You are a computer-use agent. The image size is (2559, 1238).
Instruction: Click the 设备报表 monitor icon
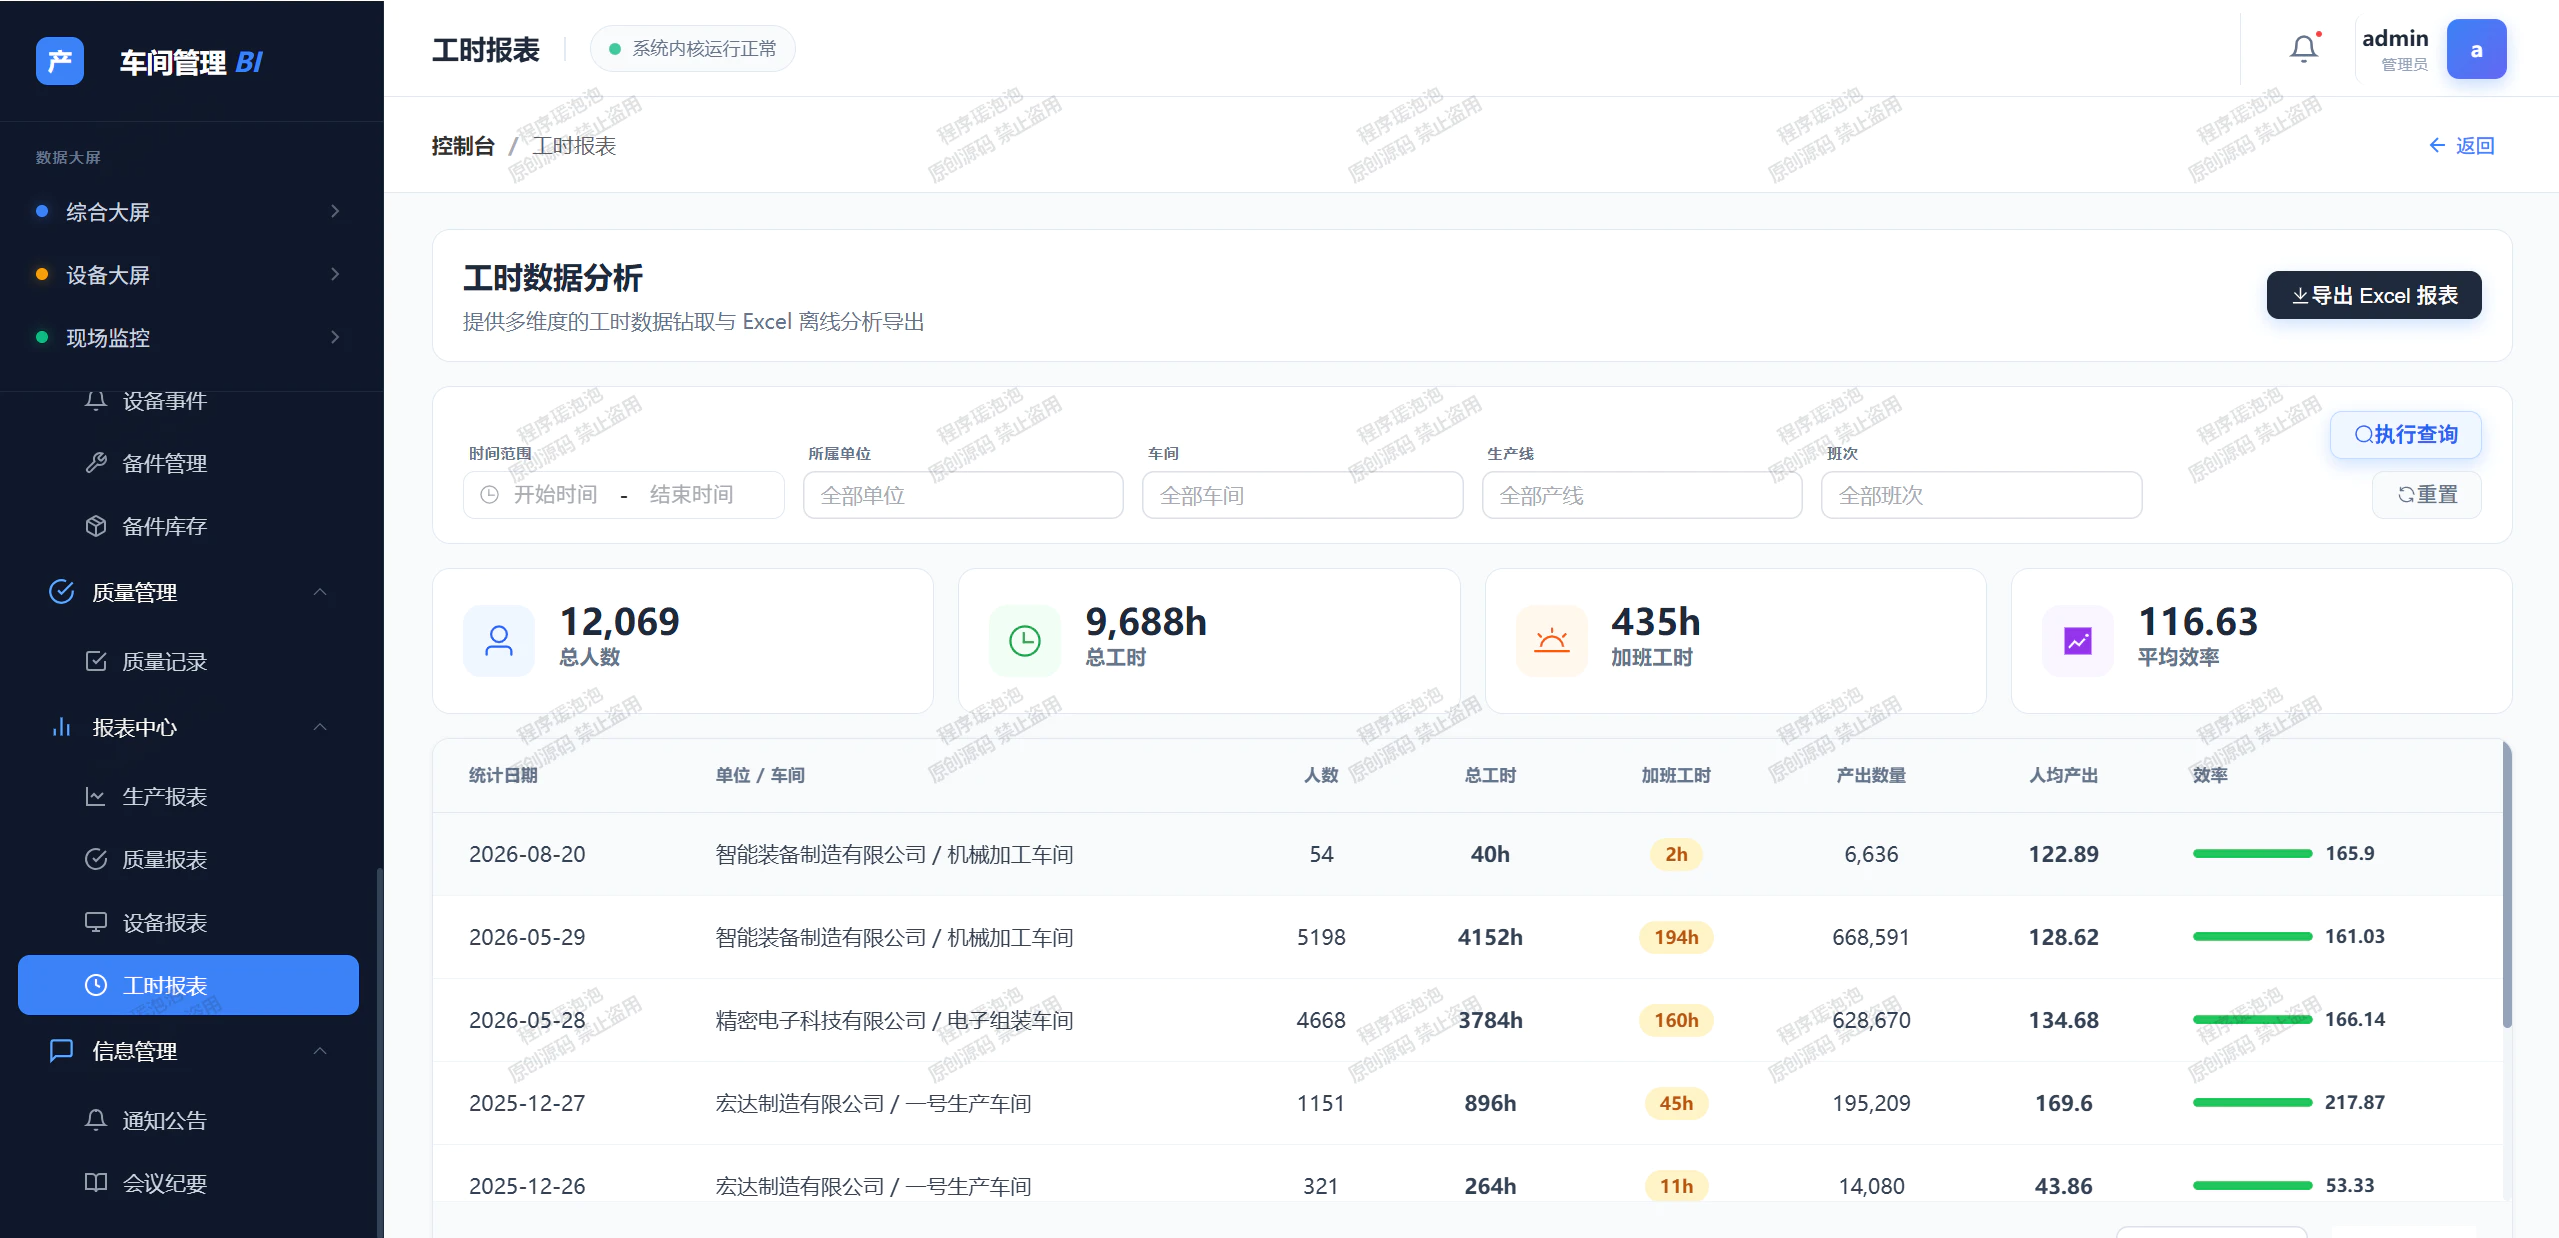[x=96, y=922]
